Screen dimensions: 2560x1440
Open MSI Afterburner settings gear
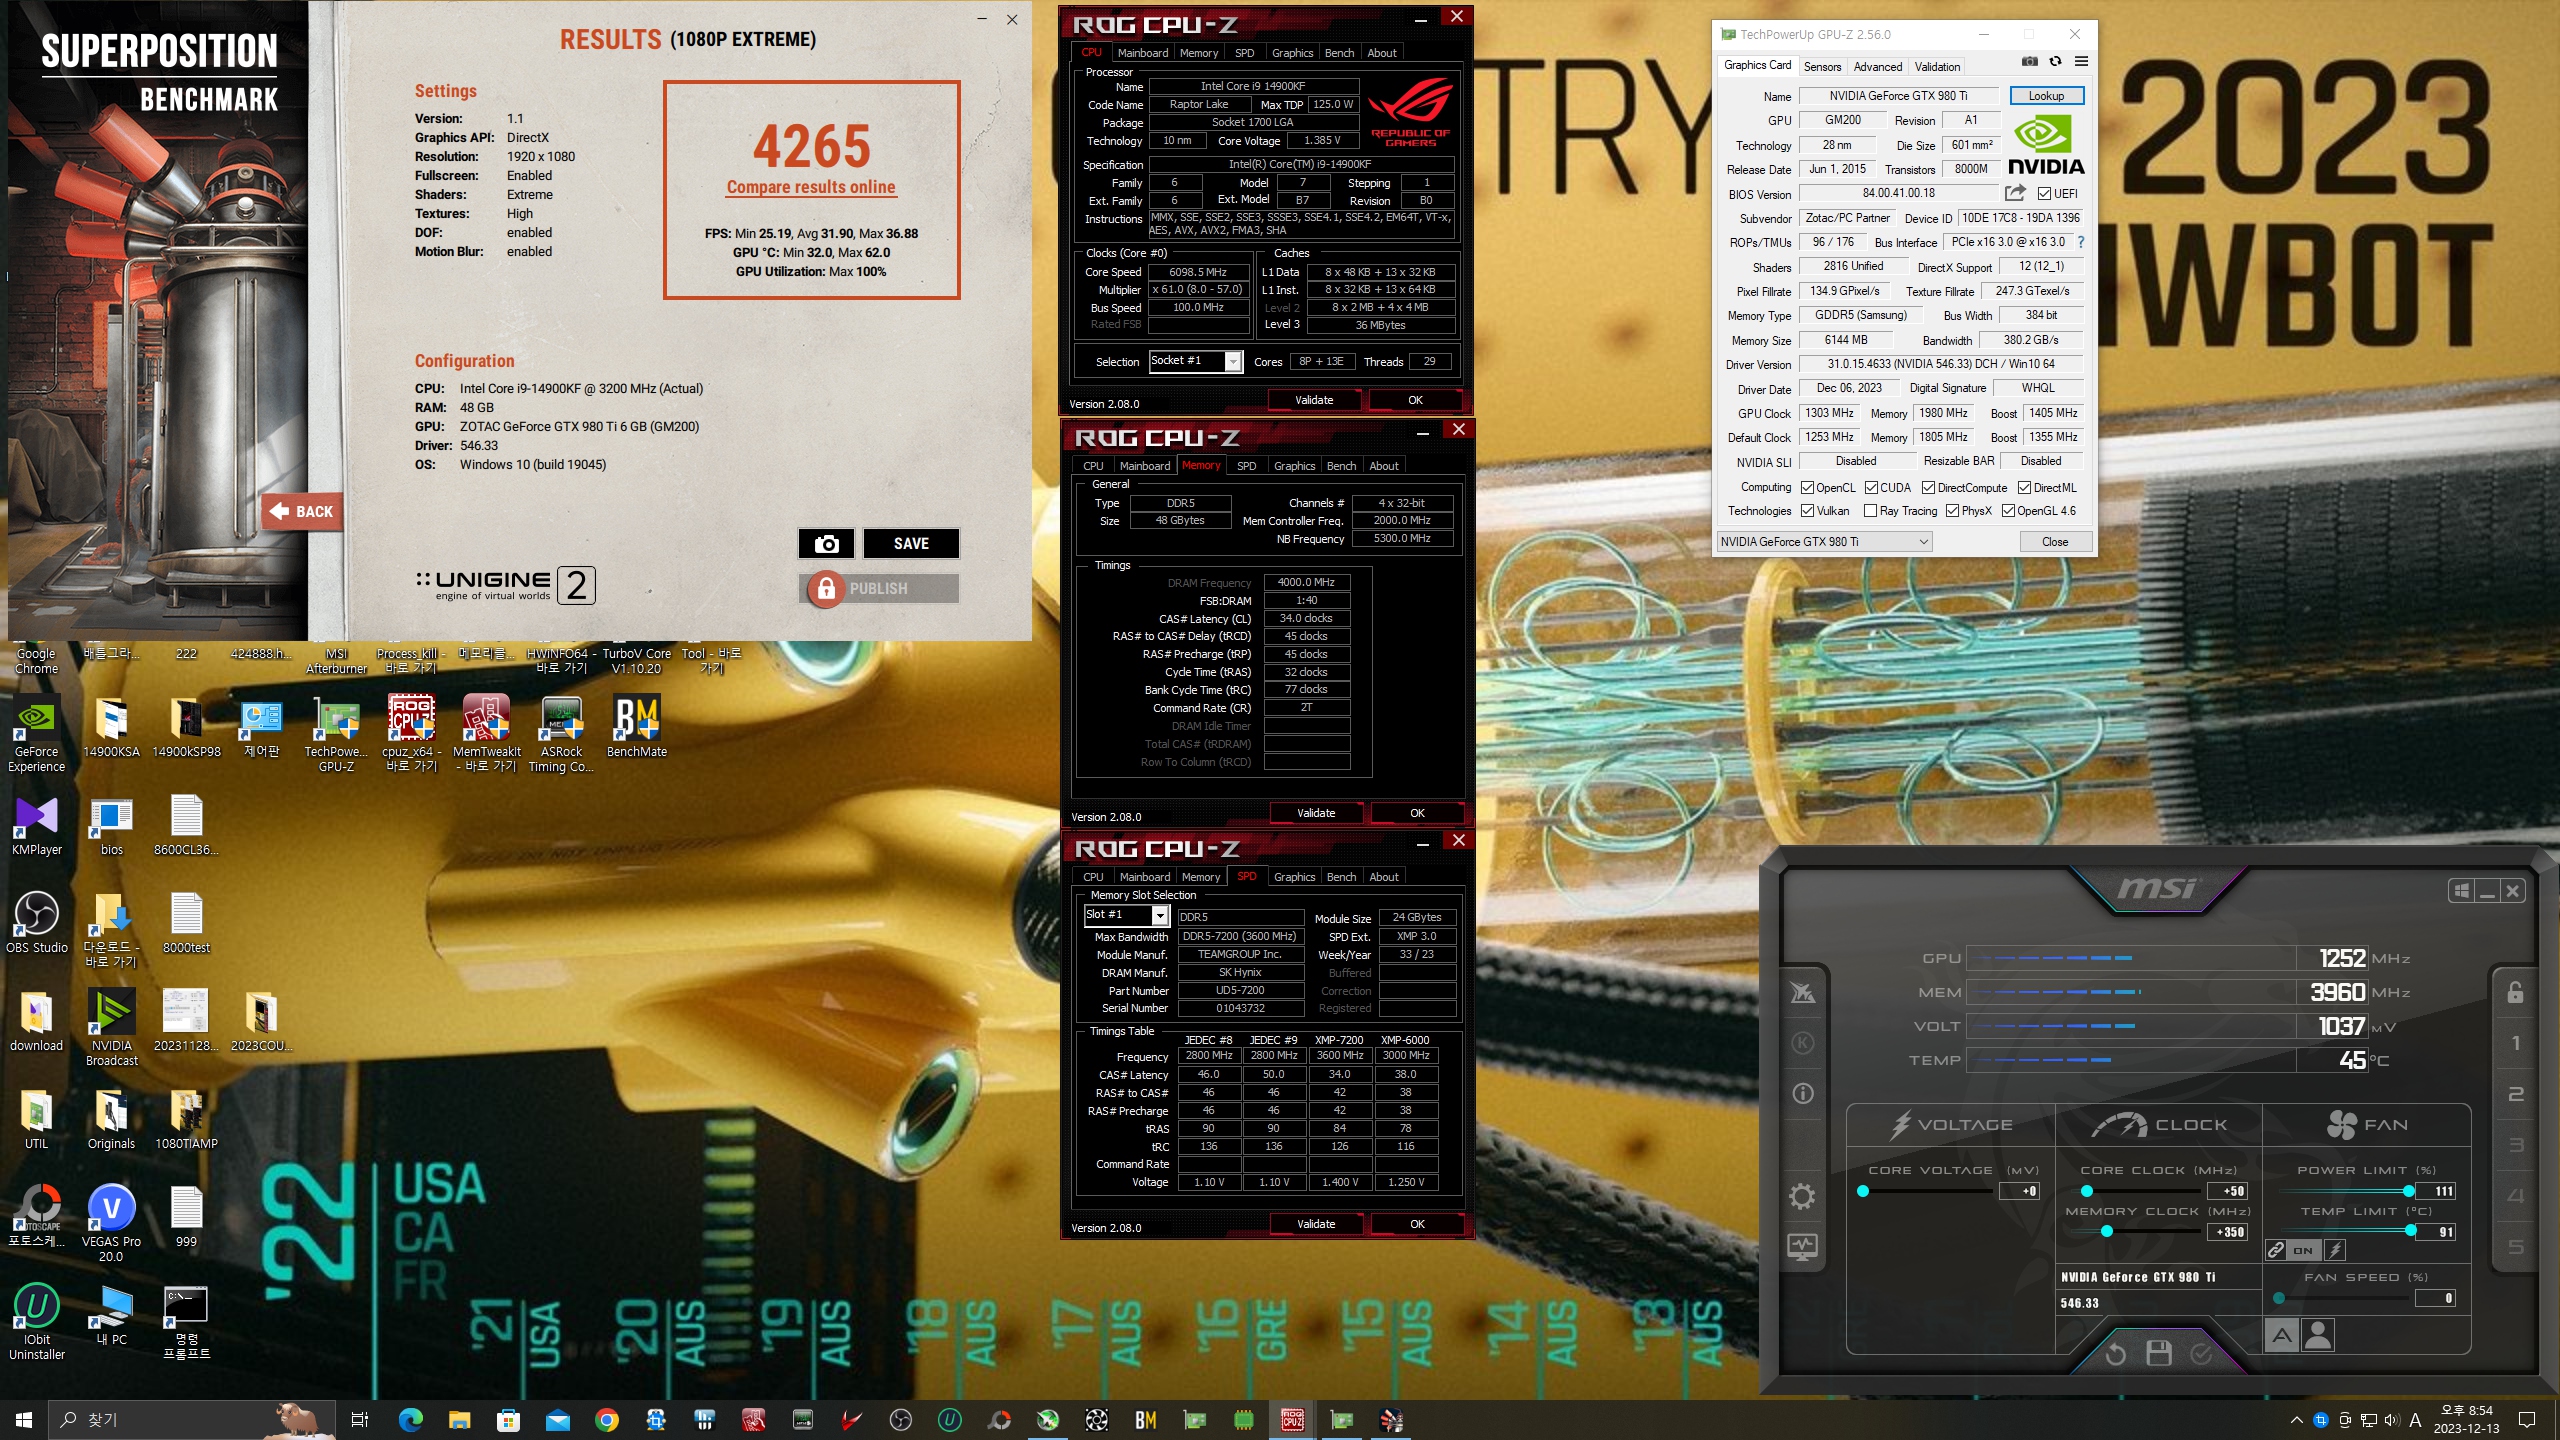coord(1802,1196)
